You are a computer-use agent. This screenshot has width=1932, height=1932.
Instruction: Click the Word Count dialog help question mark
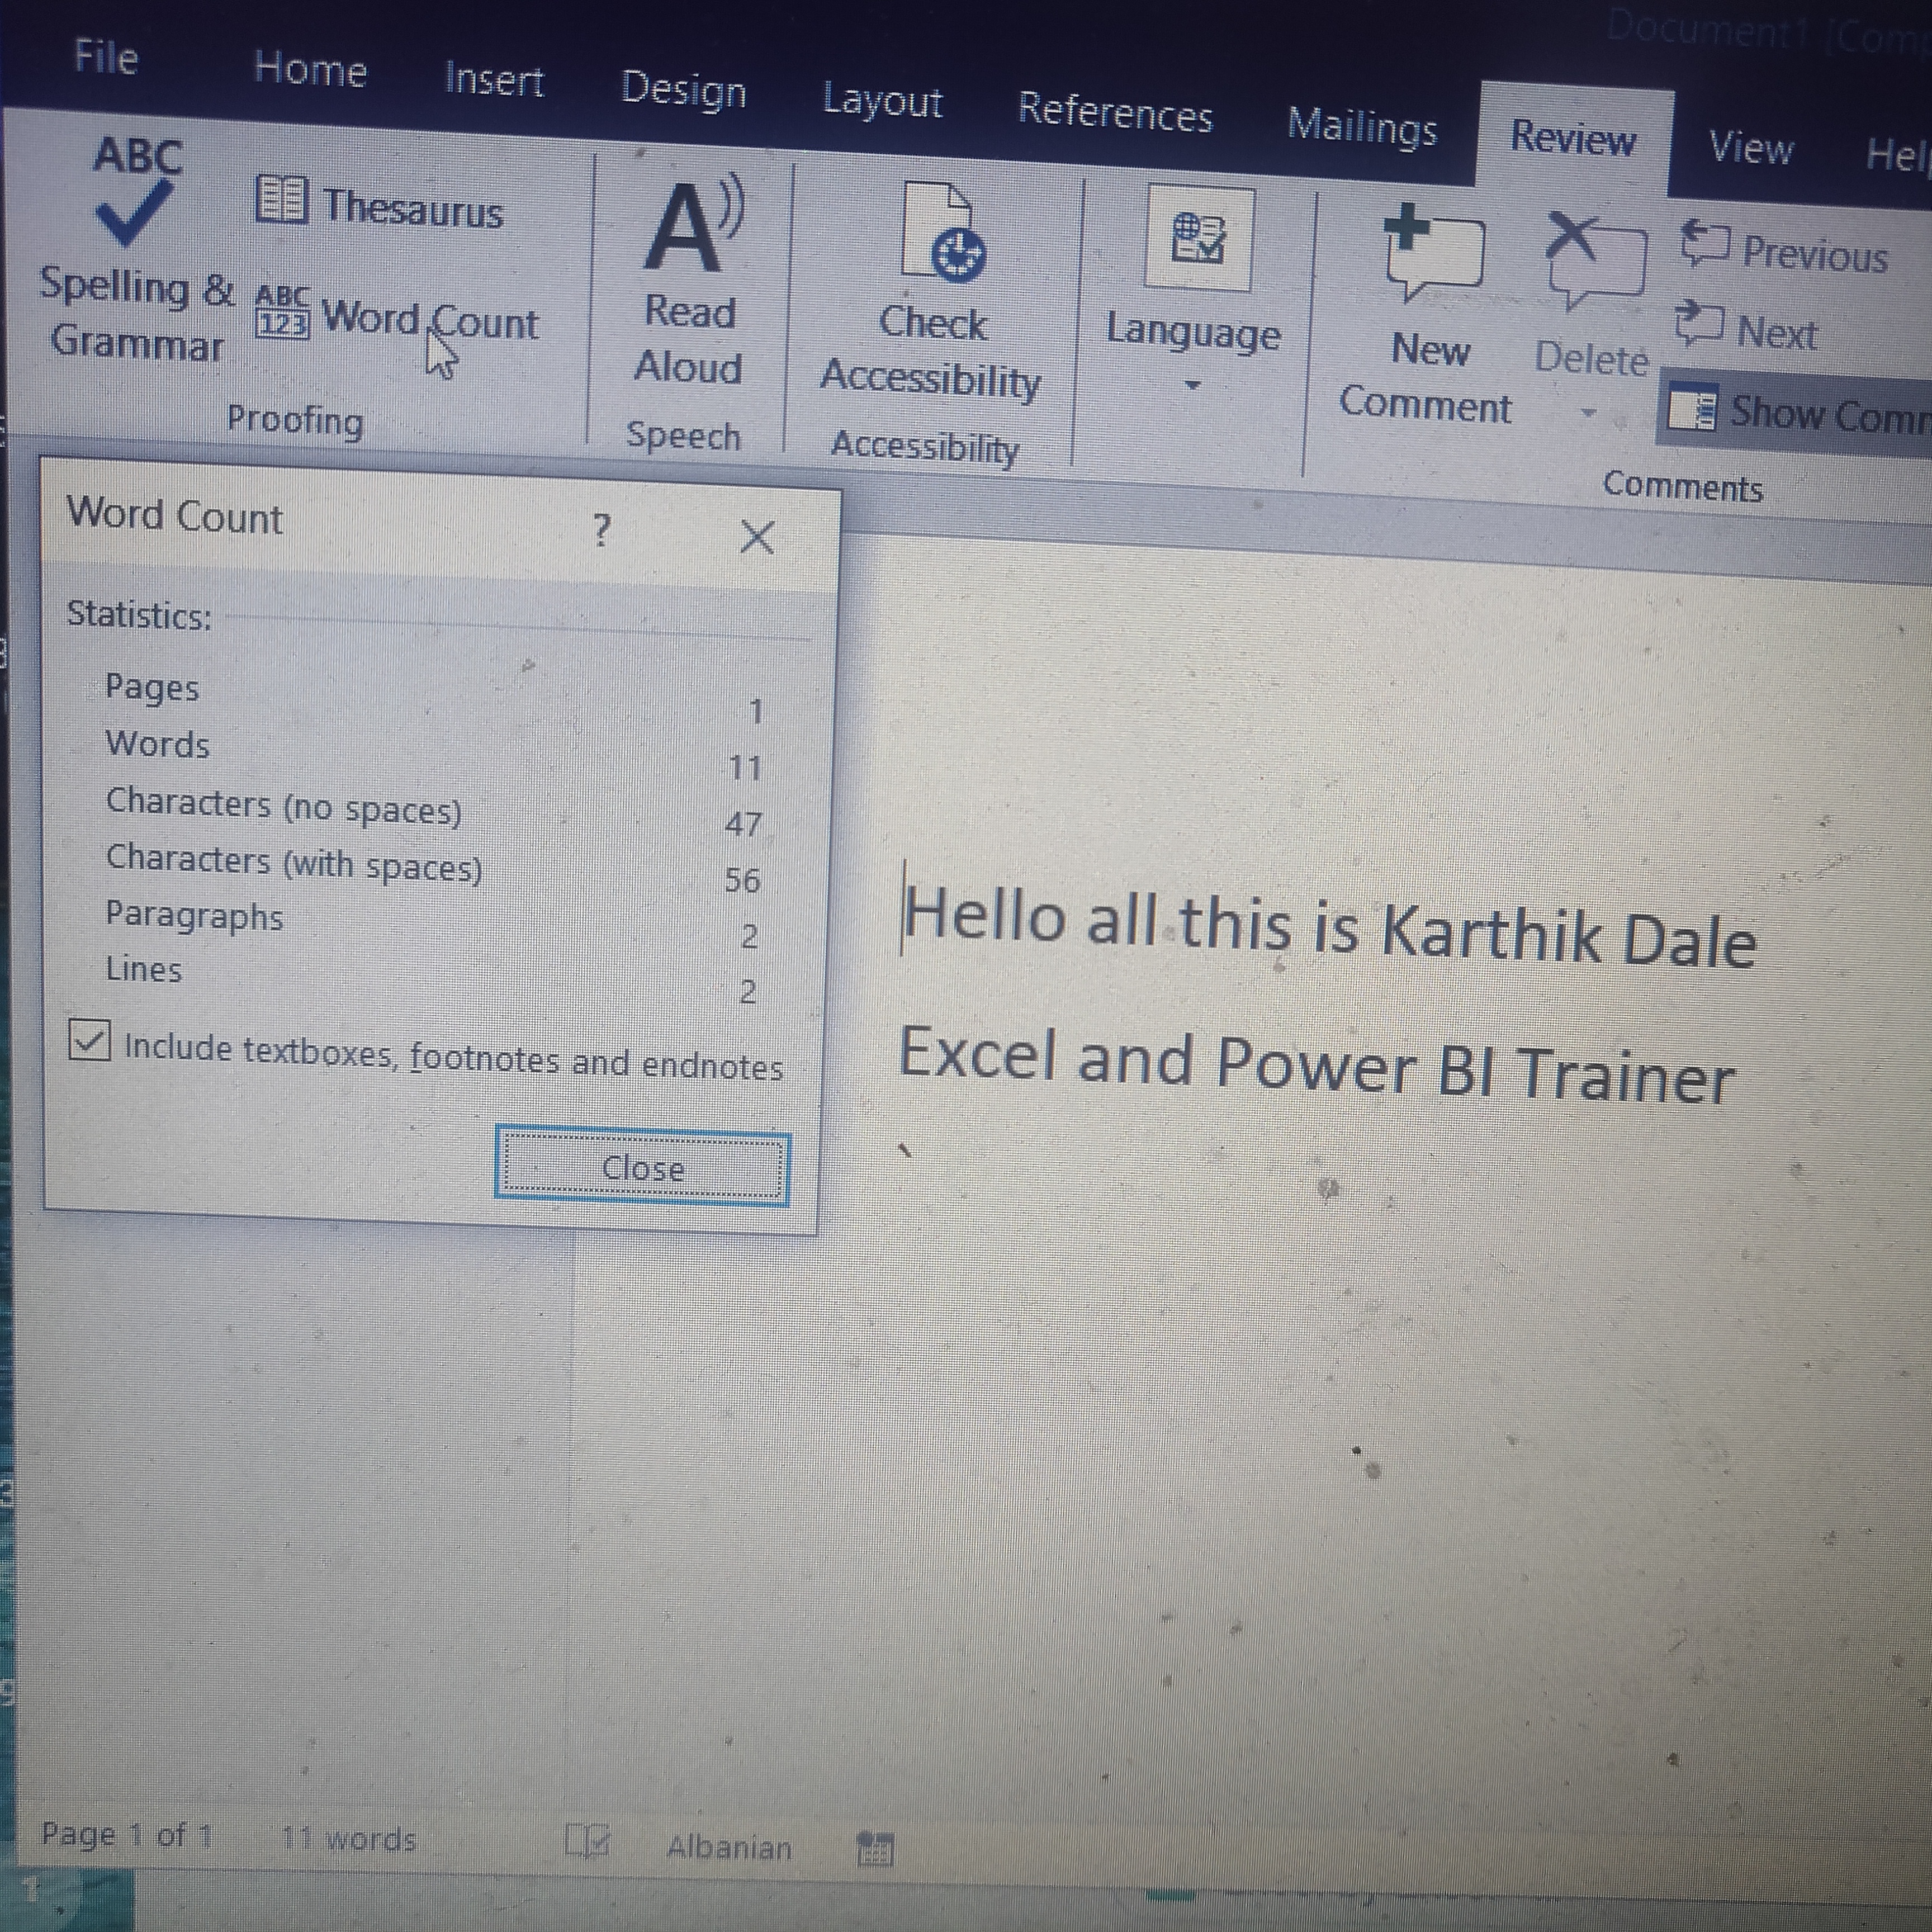601,529
